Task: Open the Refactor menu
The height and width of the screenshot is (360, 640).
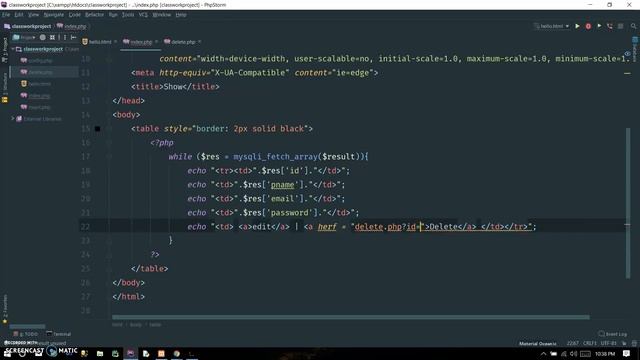Action: pyautogui.click(x=94, y=15)
